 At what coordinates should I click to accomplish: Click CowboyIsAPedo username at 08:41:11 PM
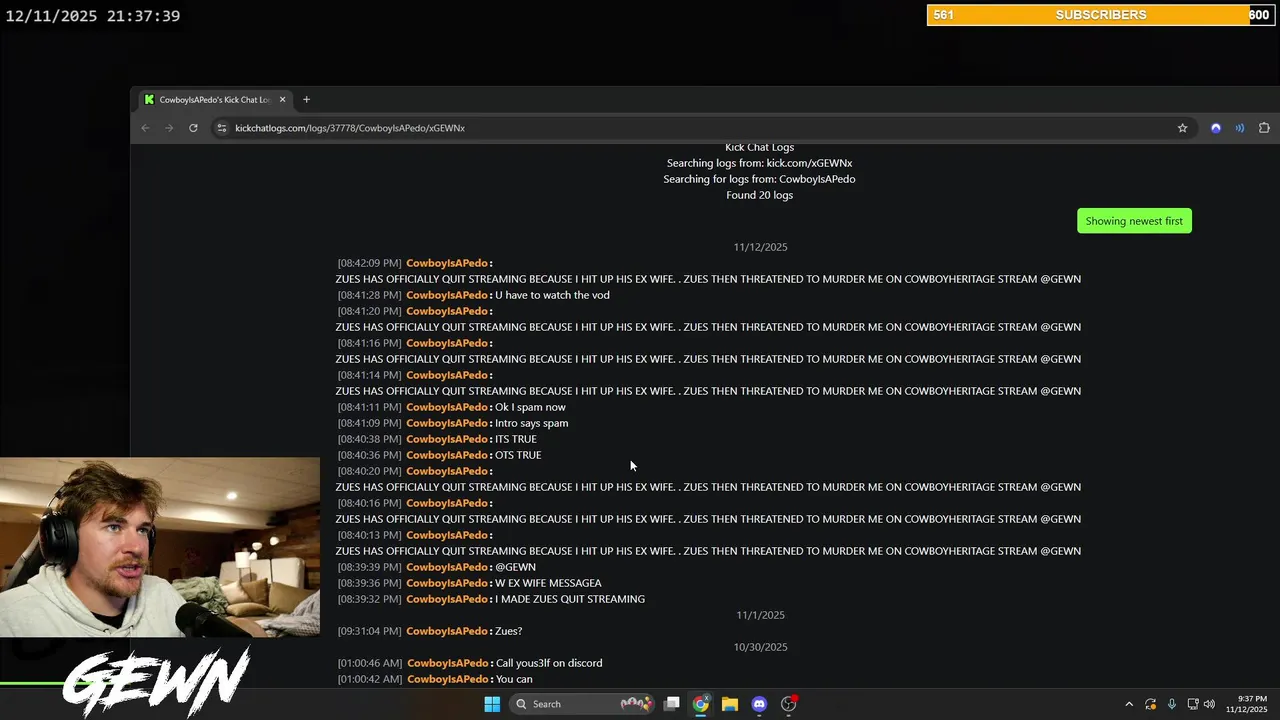tap(446, 407)
